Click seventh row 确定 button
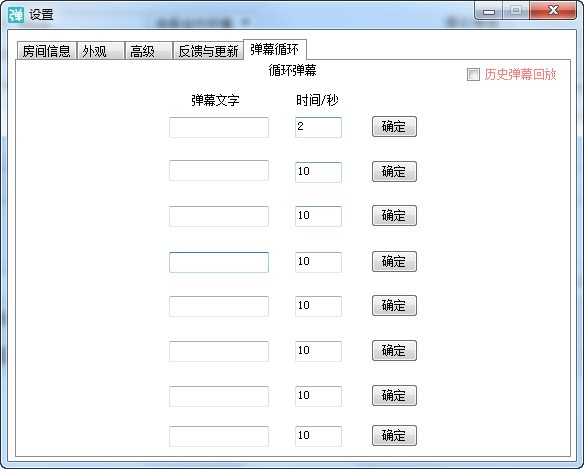Image resolution: width=584 pixels, height=469 pixels. pos(394,395)
